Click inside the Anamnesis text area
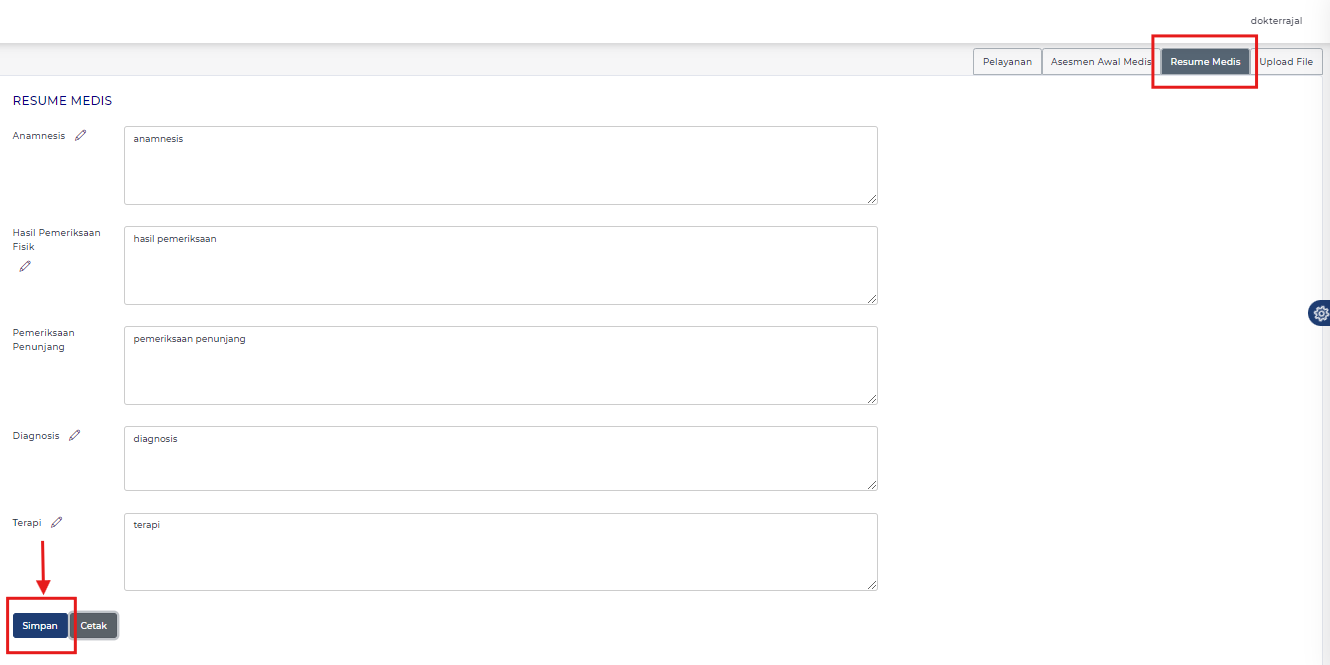1330x665 pixels. pos(500,165)
